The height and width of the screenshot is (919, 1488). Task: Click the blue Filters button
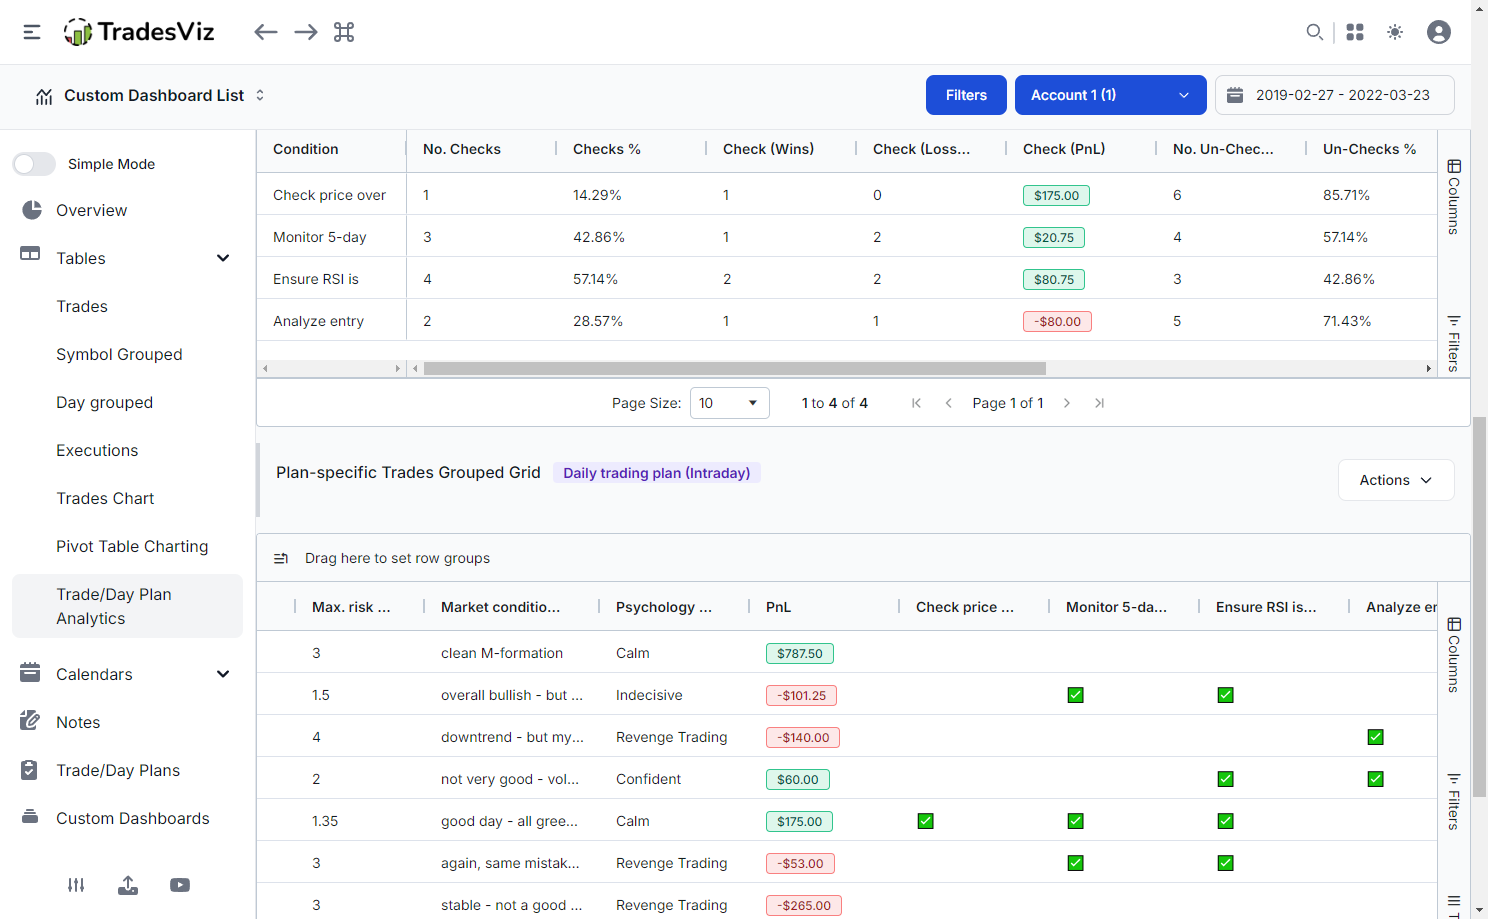966,95
